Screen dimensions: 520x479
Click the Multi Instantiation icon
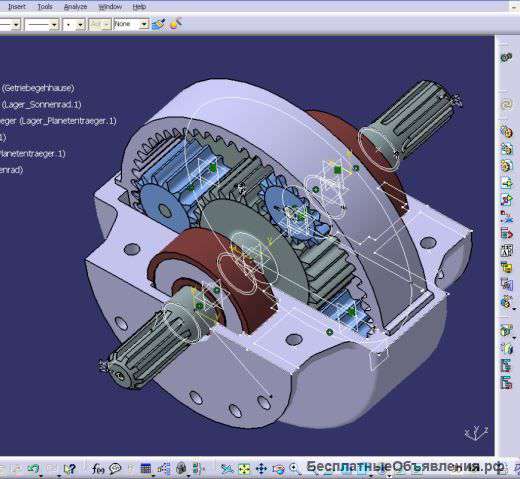[x=505, y=302]
